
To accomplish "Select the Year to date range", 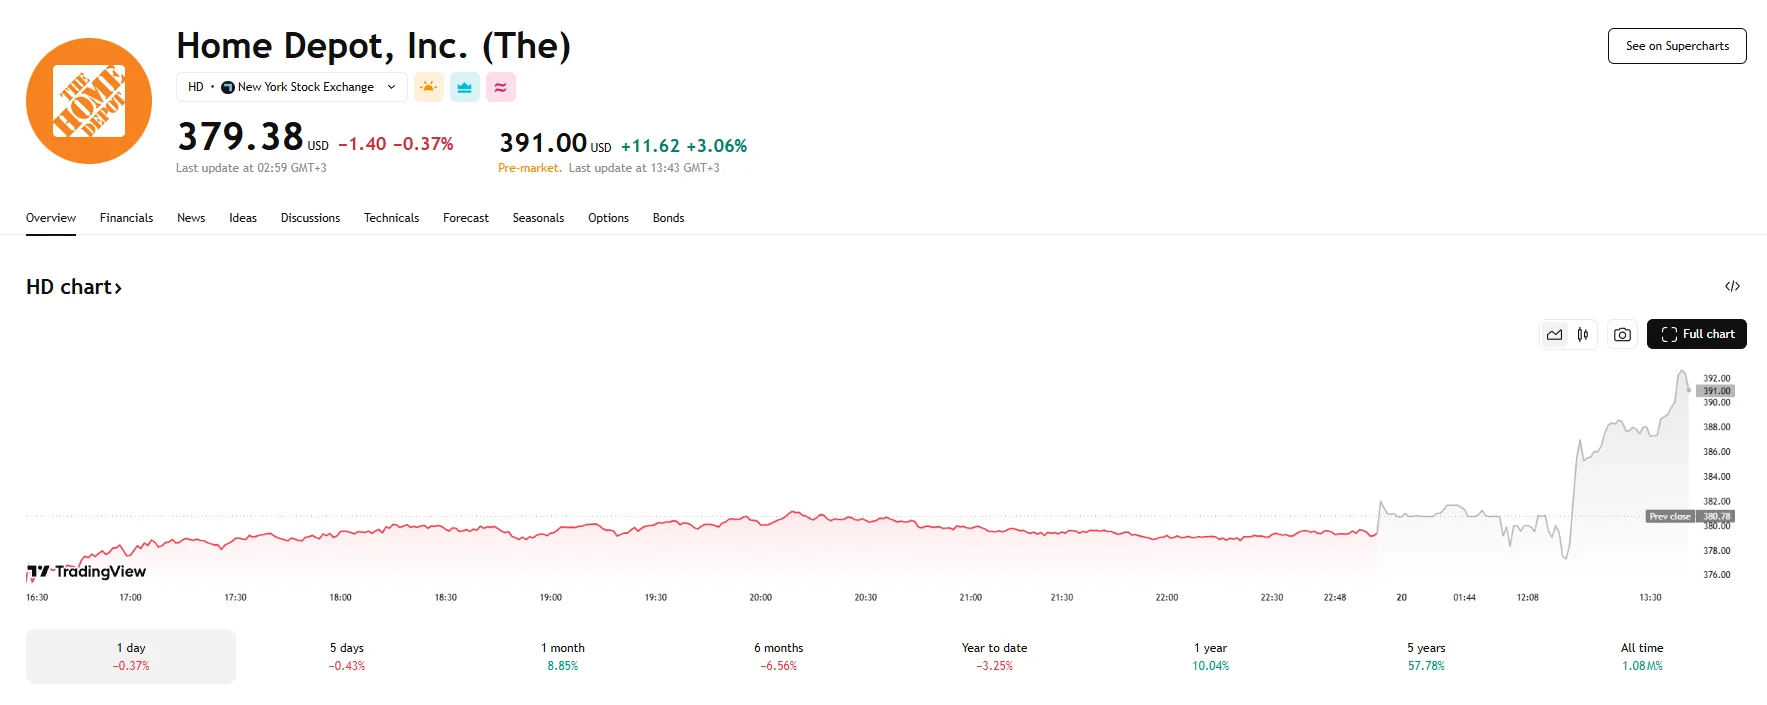I will pos(994,656).
